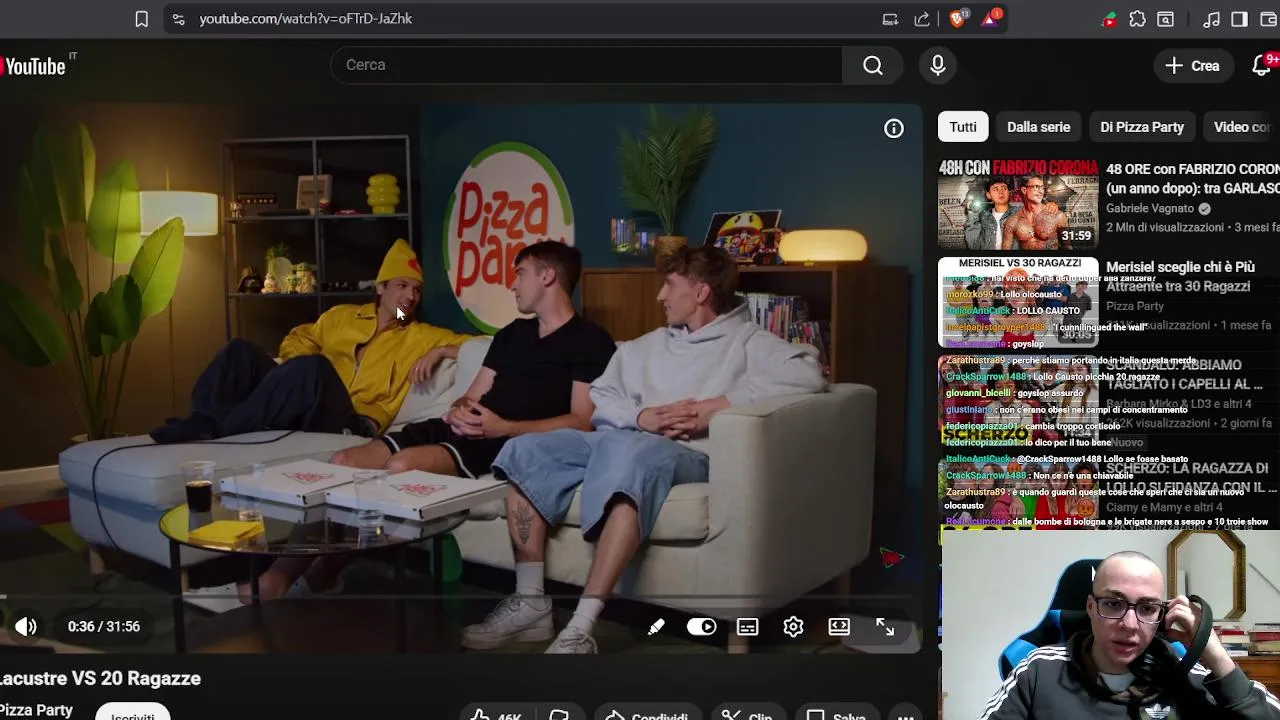Screen dimensions: 1280x720
Task: Click the tab search window icon
Action: point(1165,19)
